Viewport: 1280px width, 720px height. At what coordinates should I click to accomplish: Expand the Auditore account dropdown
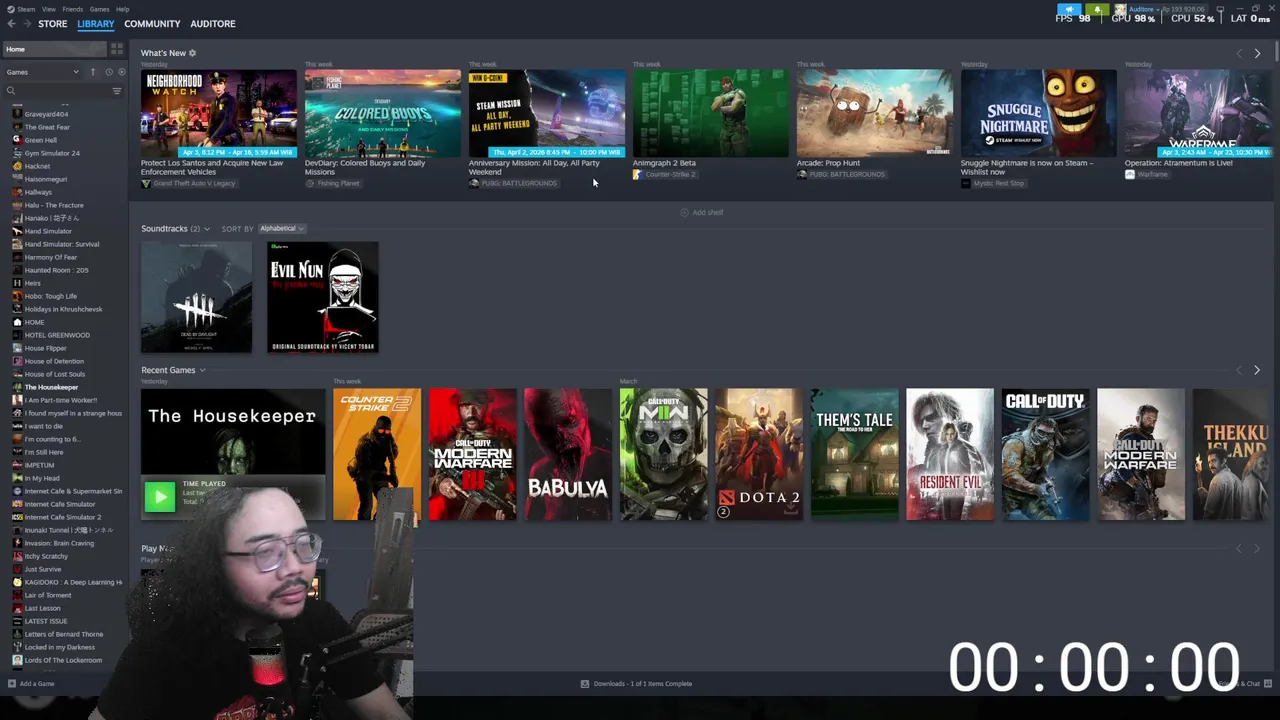(x=1146, y=9)
